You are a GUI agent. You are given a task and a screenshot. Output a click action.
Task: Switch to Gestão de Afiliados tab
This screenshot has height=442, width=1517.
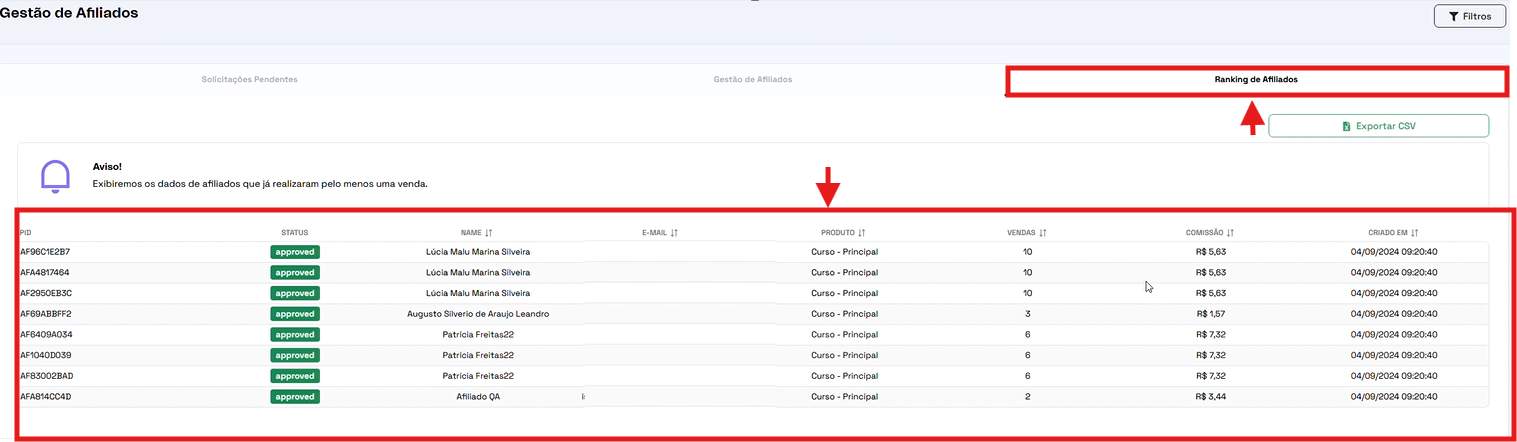[x=752, y=79]
